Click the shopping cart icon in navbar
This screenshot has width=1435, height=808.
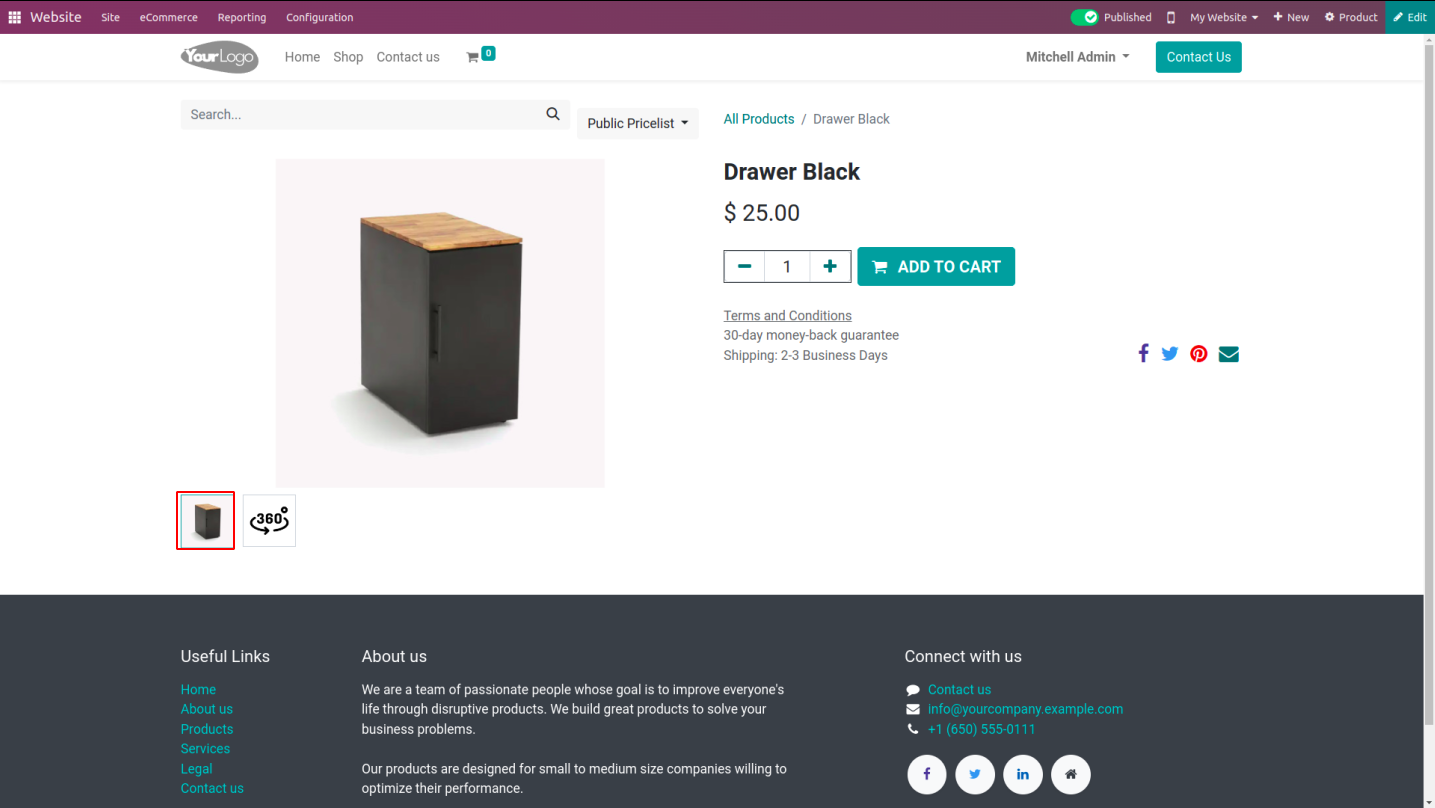tap(473, 57)
